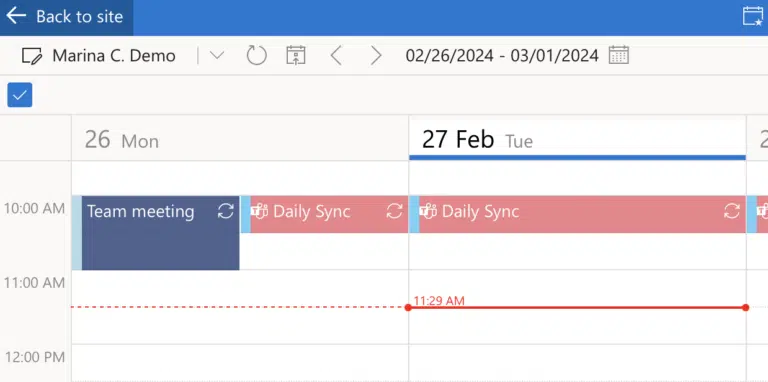Toggle the blue calendar checkbox
768x382 pixels.
pos(20,95)
